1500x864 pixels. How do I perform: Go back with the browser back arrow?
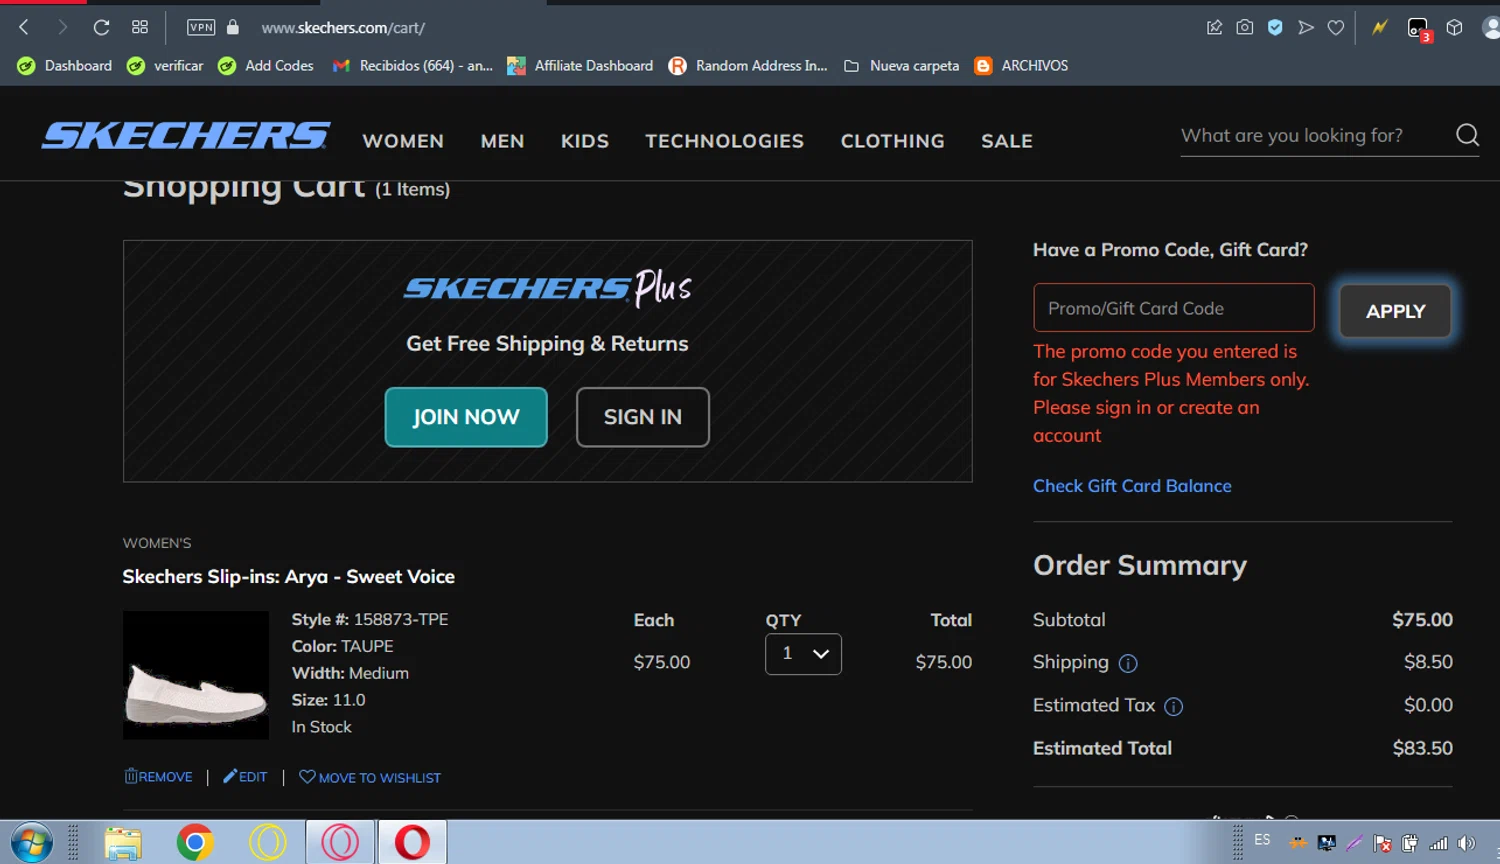(x=24, y=27)
